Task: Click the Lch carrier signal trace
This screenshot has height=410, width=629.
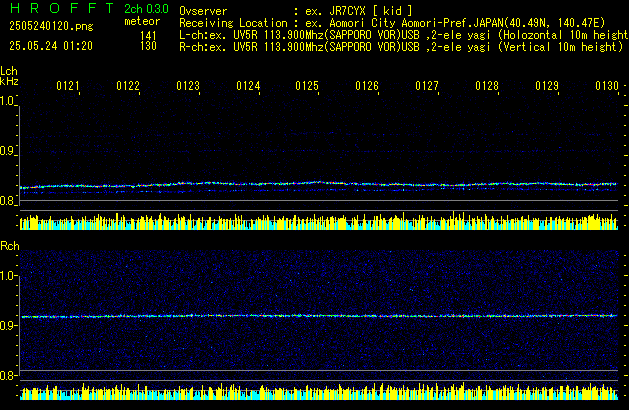Action: pos(319,185)
